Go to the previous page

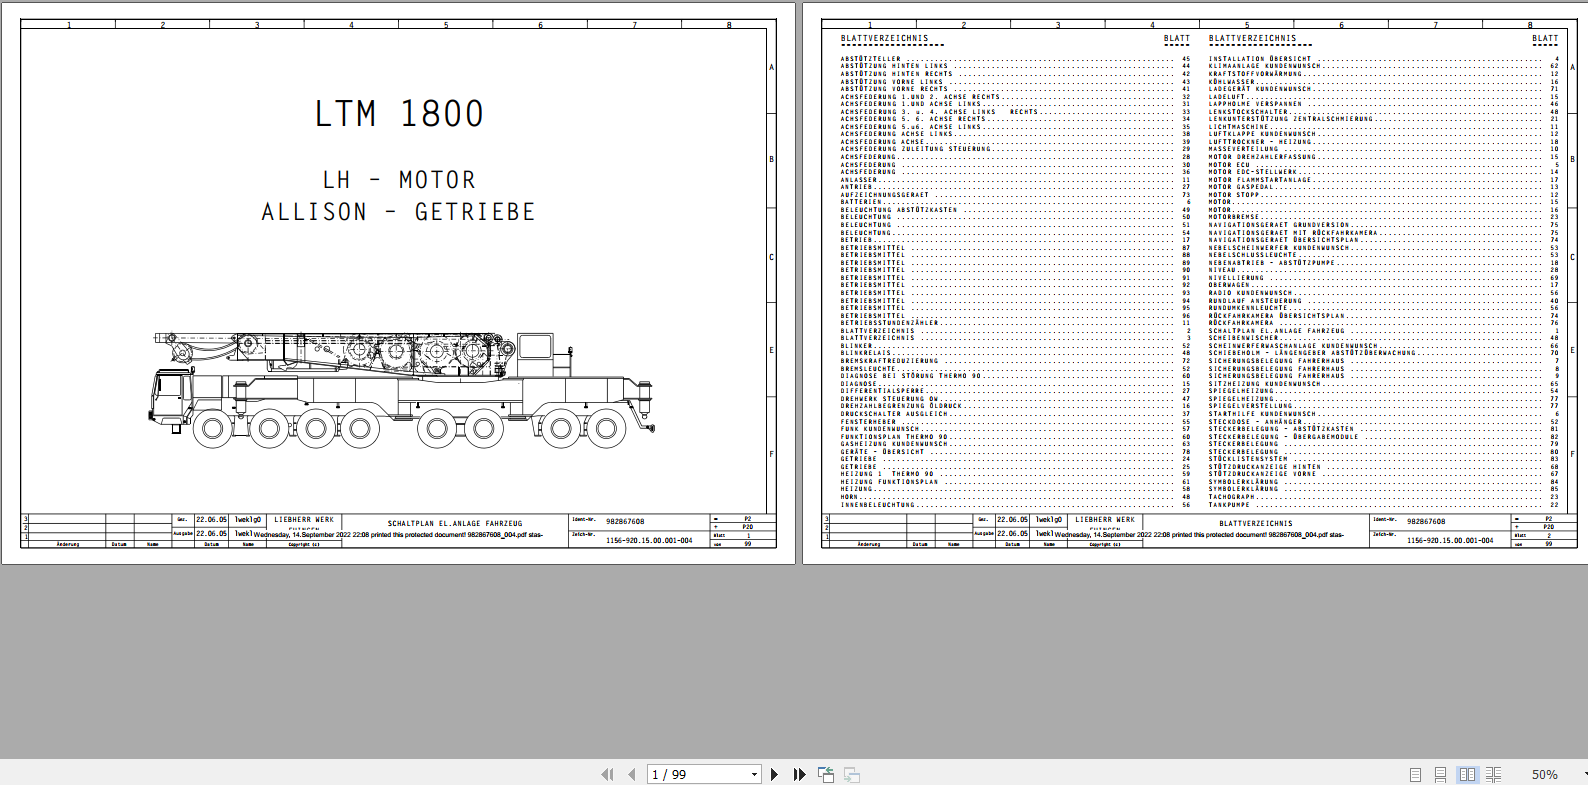[632, 774]
